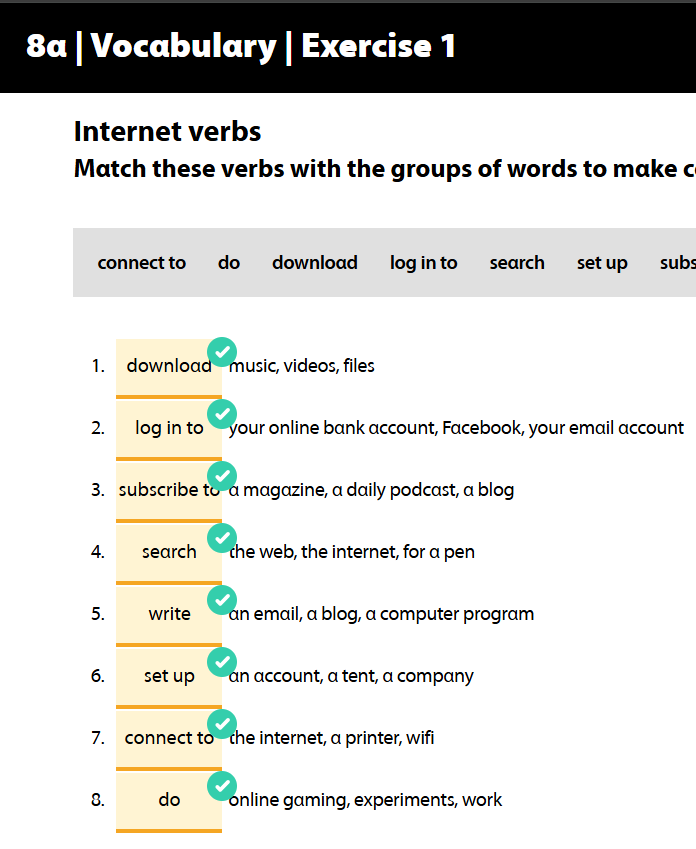The height and width of the screenshot is (849, 696).
Task: Select answer box 3 with 'subscribe to'
Action: coord(168,491)
